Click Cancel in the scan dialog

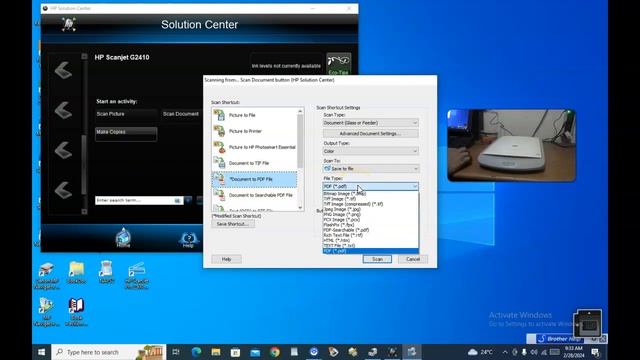click(x=413, y=259)
